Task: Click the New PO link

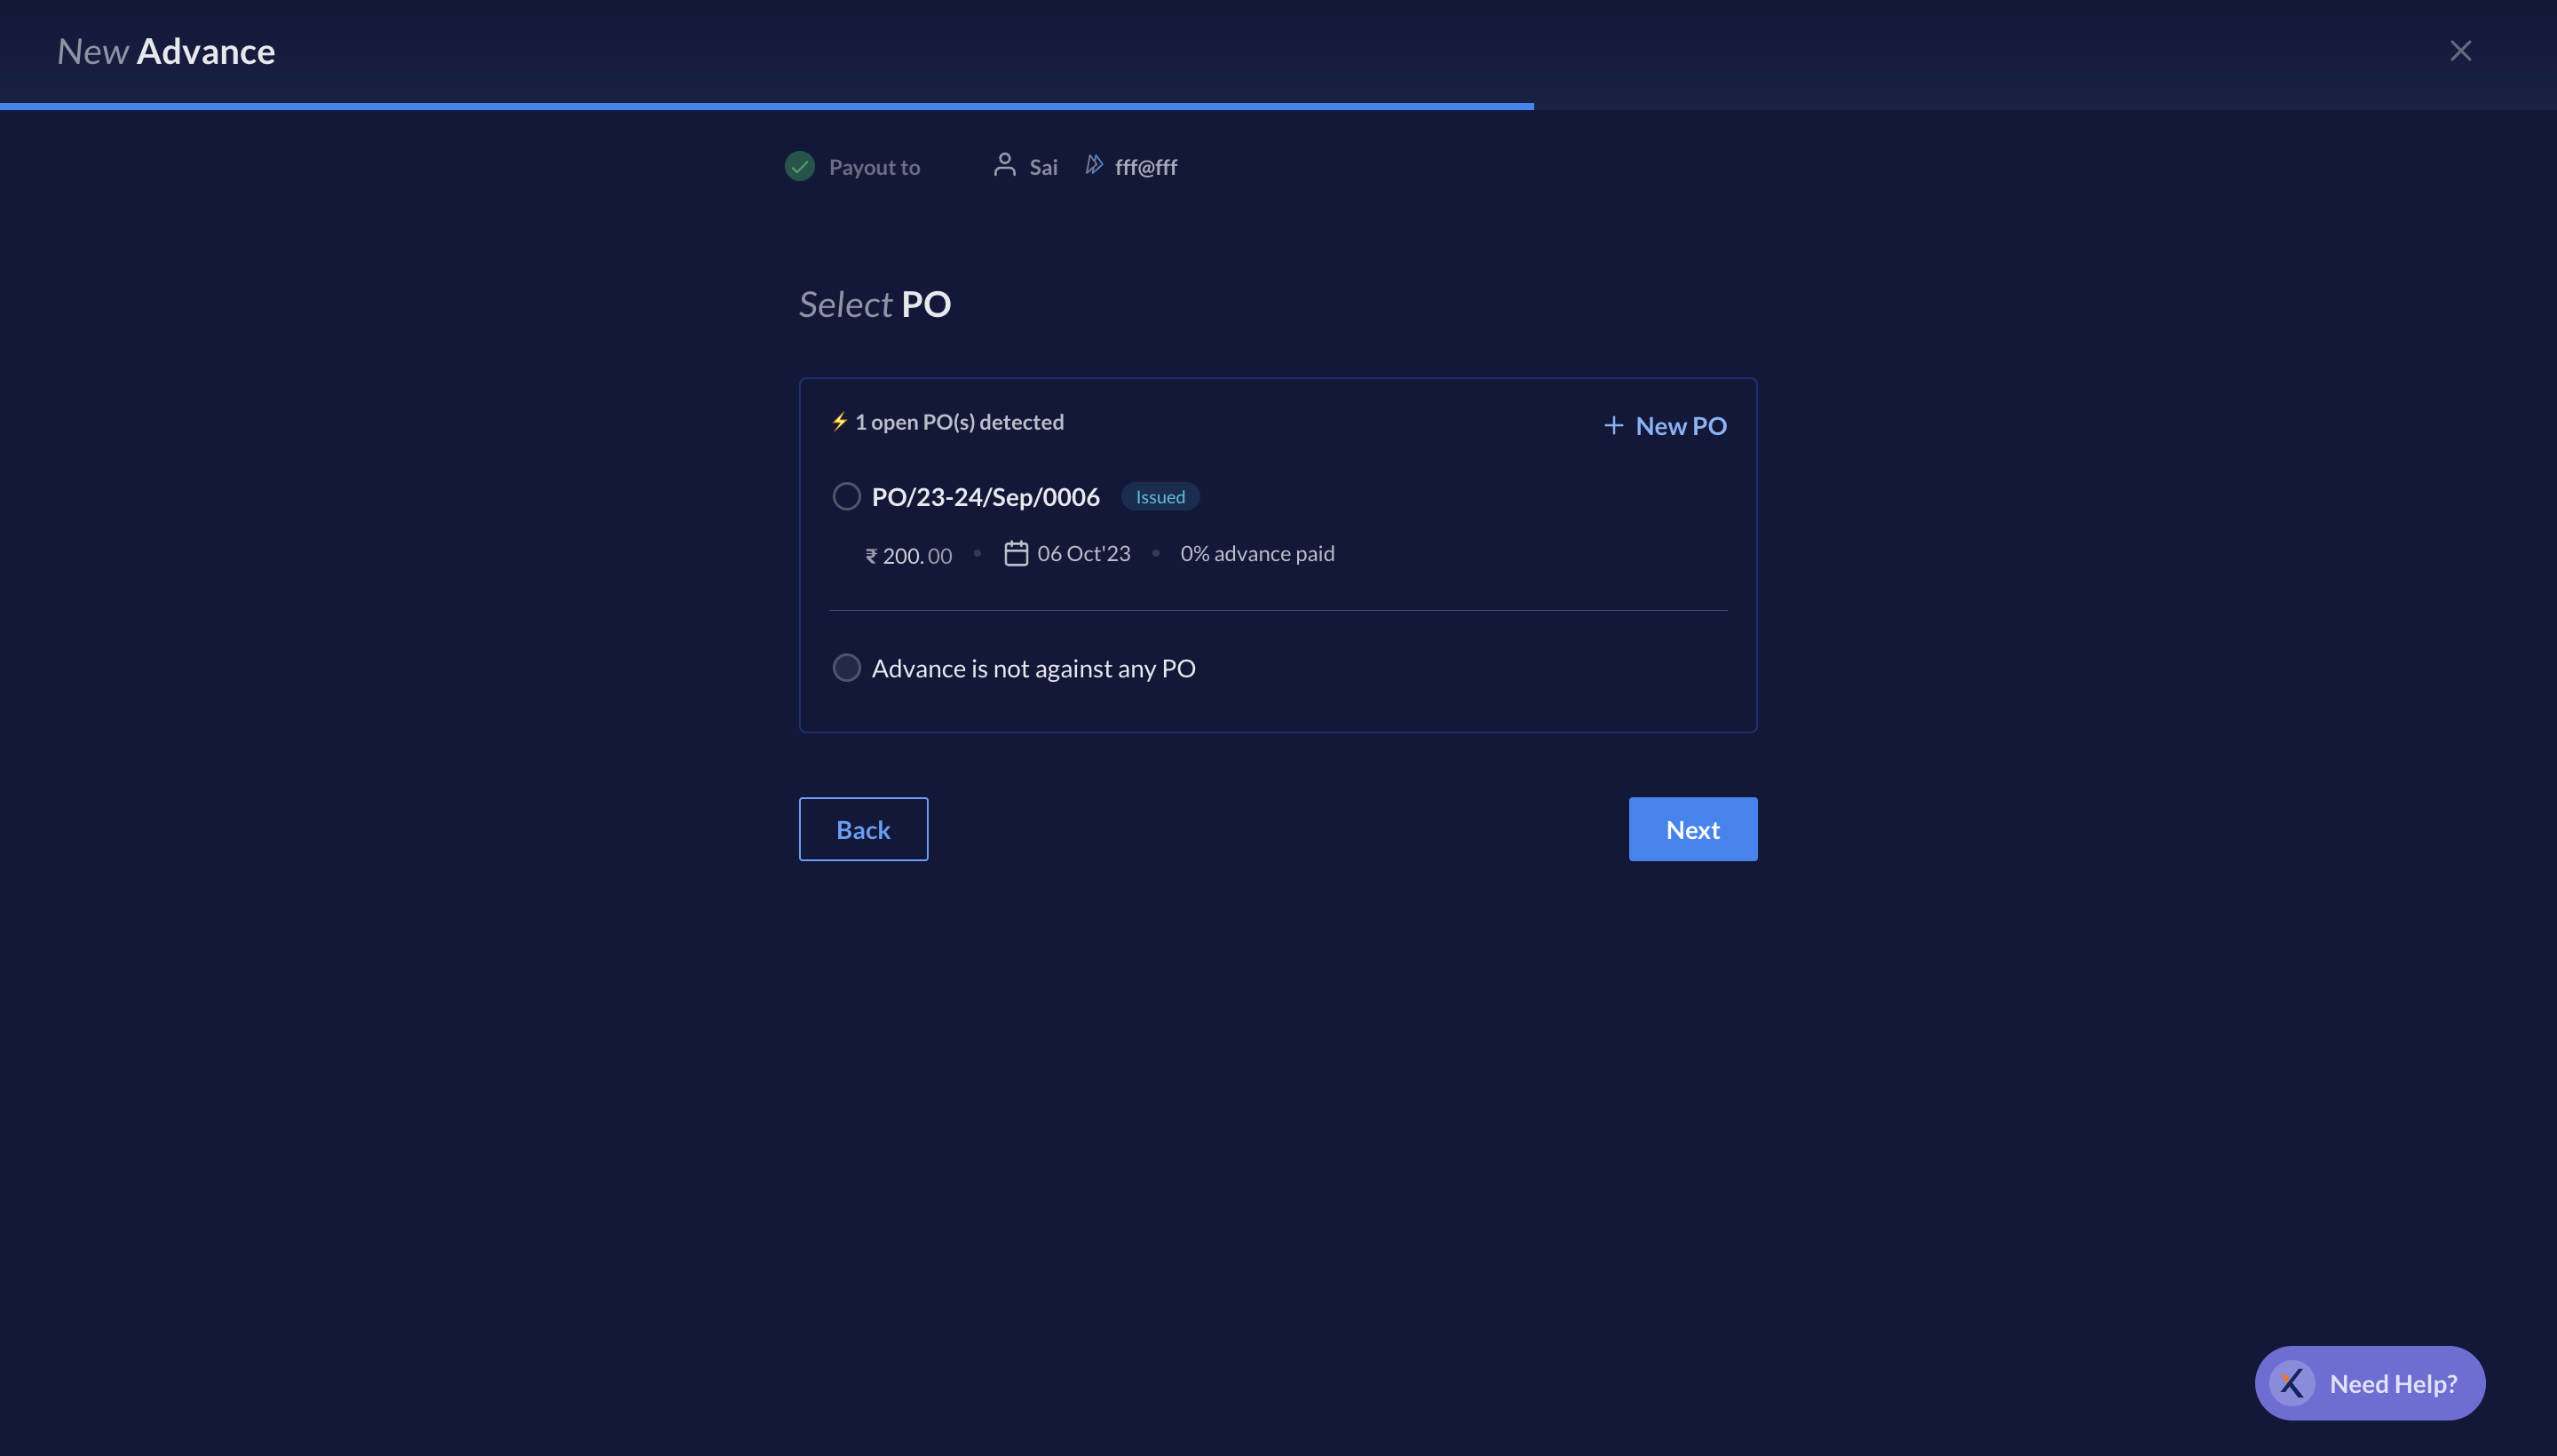Action: pos(1663,425)
